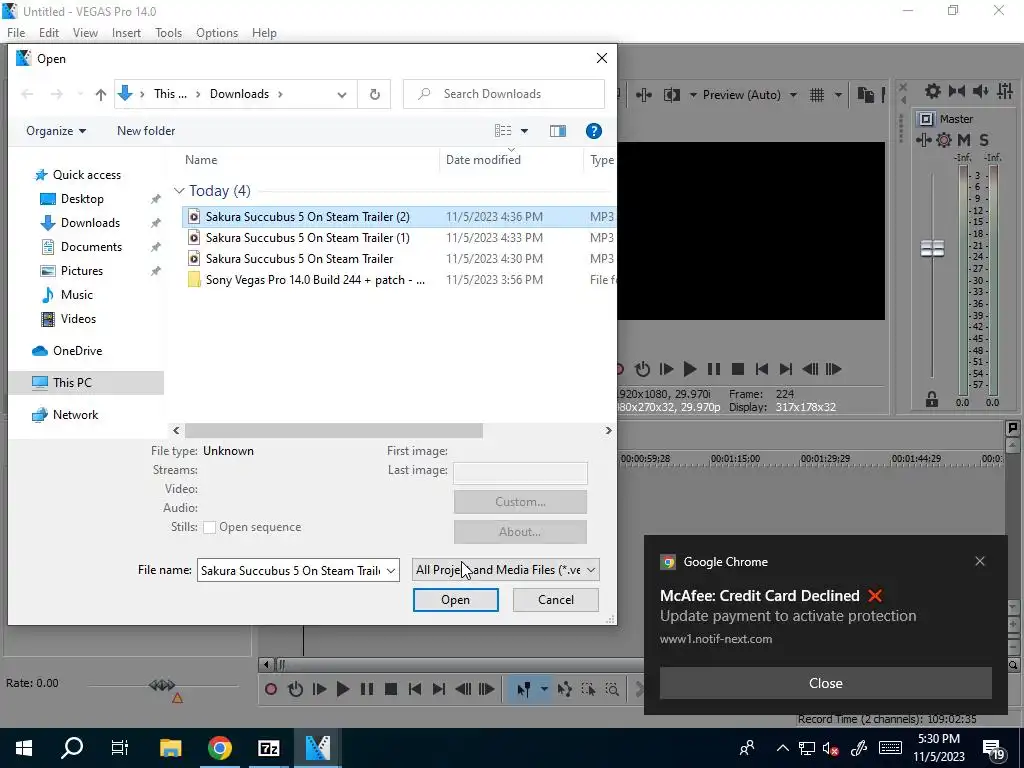Viewport: 1024px width, 768px height.
Task: Toggle the preview pane icon in dialog
Action: click(558, 131)
